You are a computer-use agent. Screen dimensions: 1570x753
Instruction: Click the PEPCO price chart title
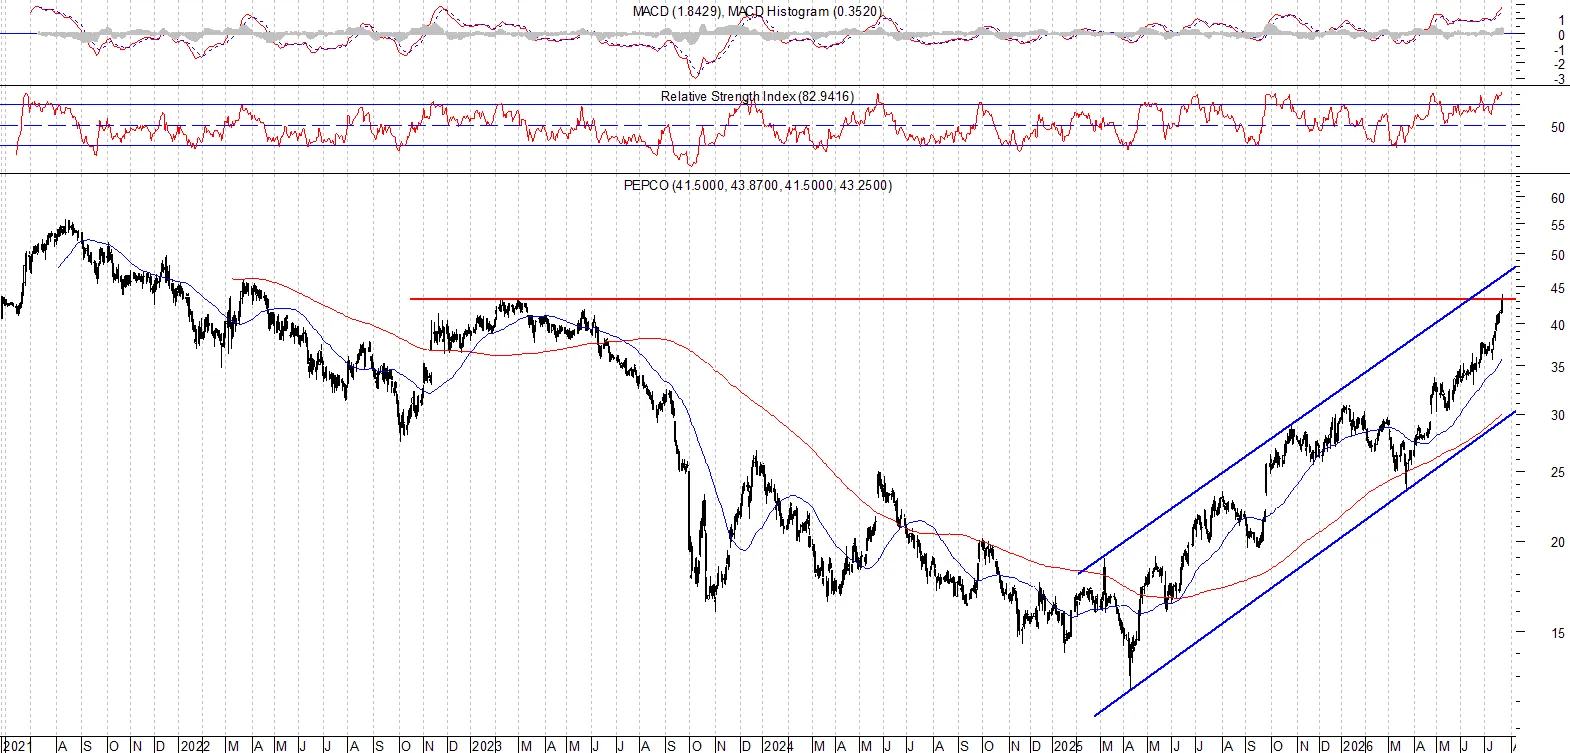(757, 185)
